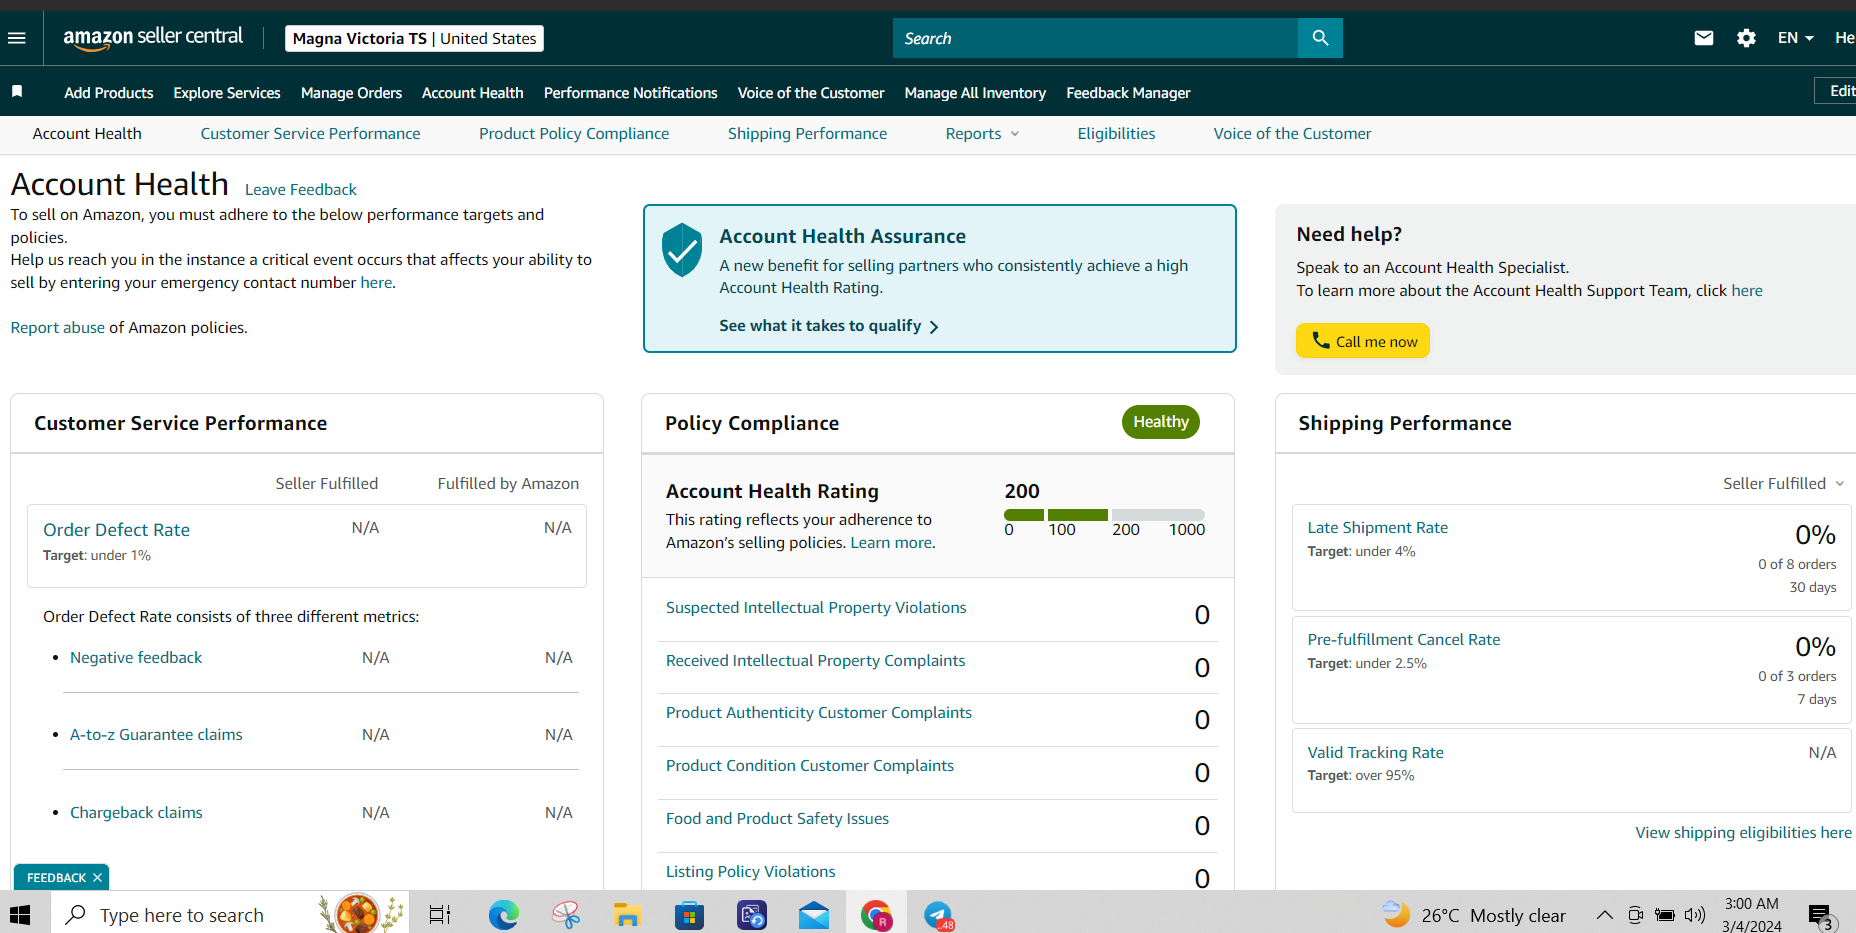
Task: Open the Magna Victoria TS account switcher
Action: click(x=414, y=38)
